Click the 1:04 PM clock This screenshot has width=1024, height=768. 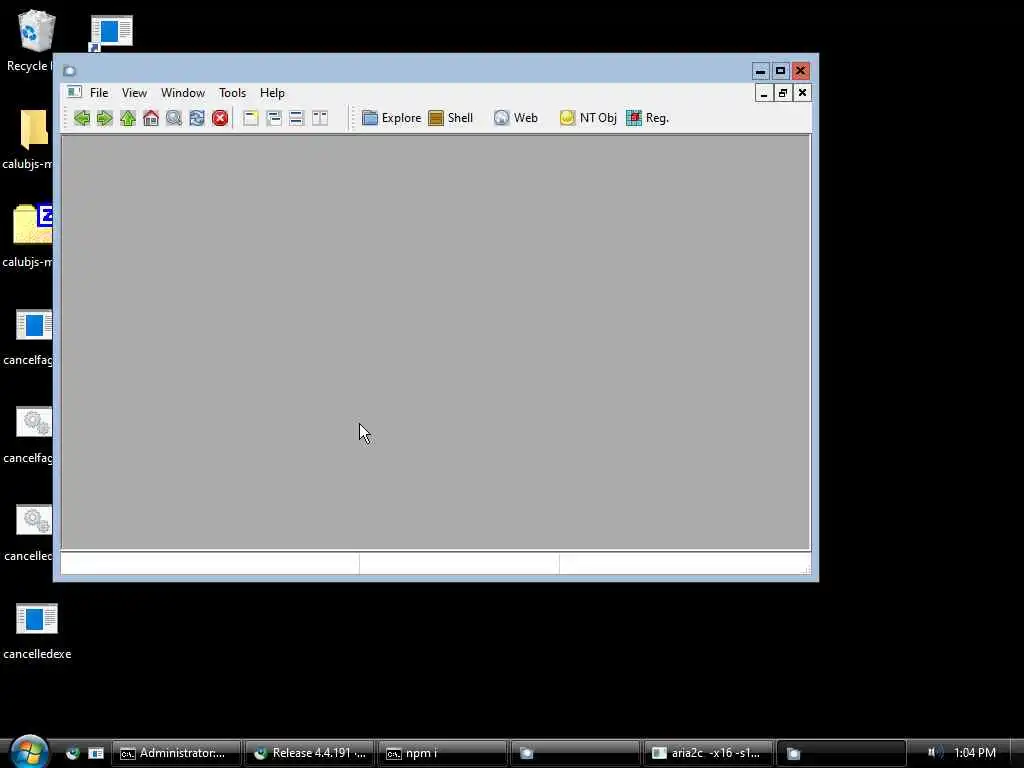point(974,753)
